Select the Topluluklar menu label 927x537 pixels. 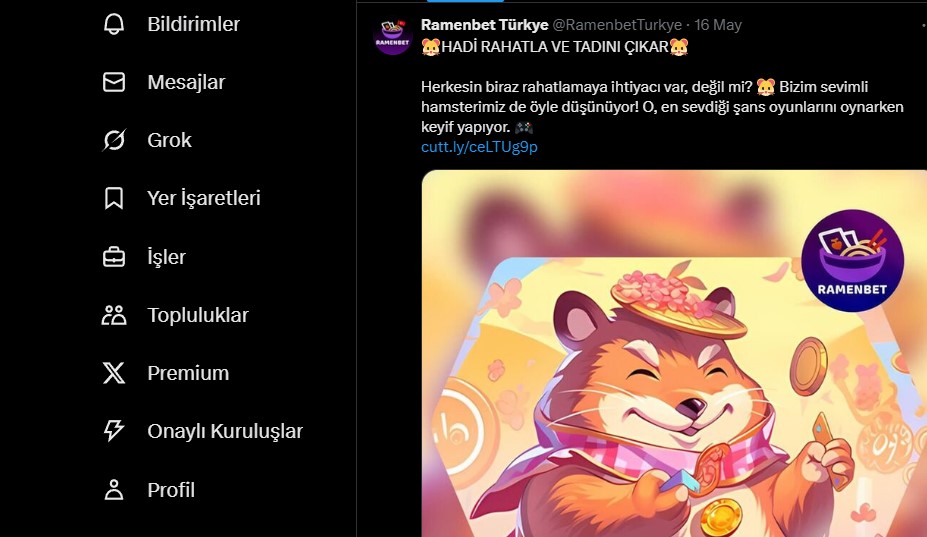pyautogui.click(x=198, y=315)
